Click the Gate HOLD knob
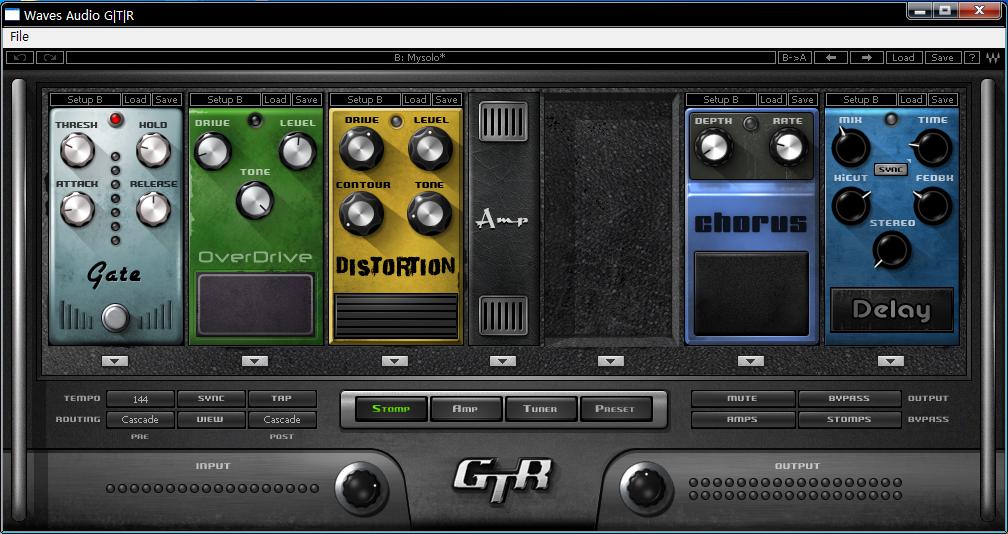 tap(153, 150)
